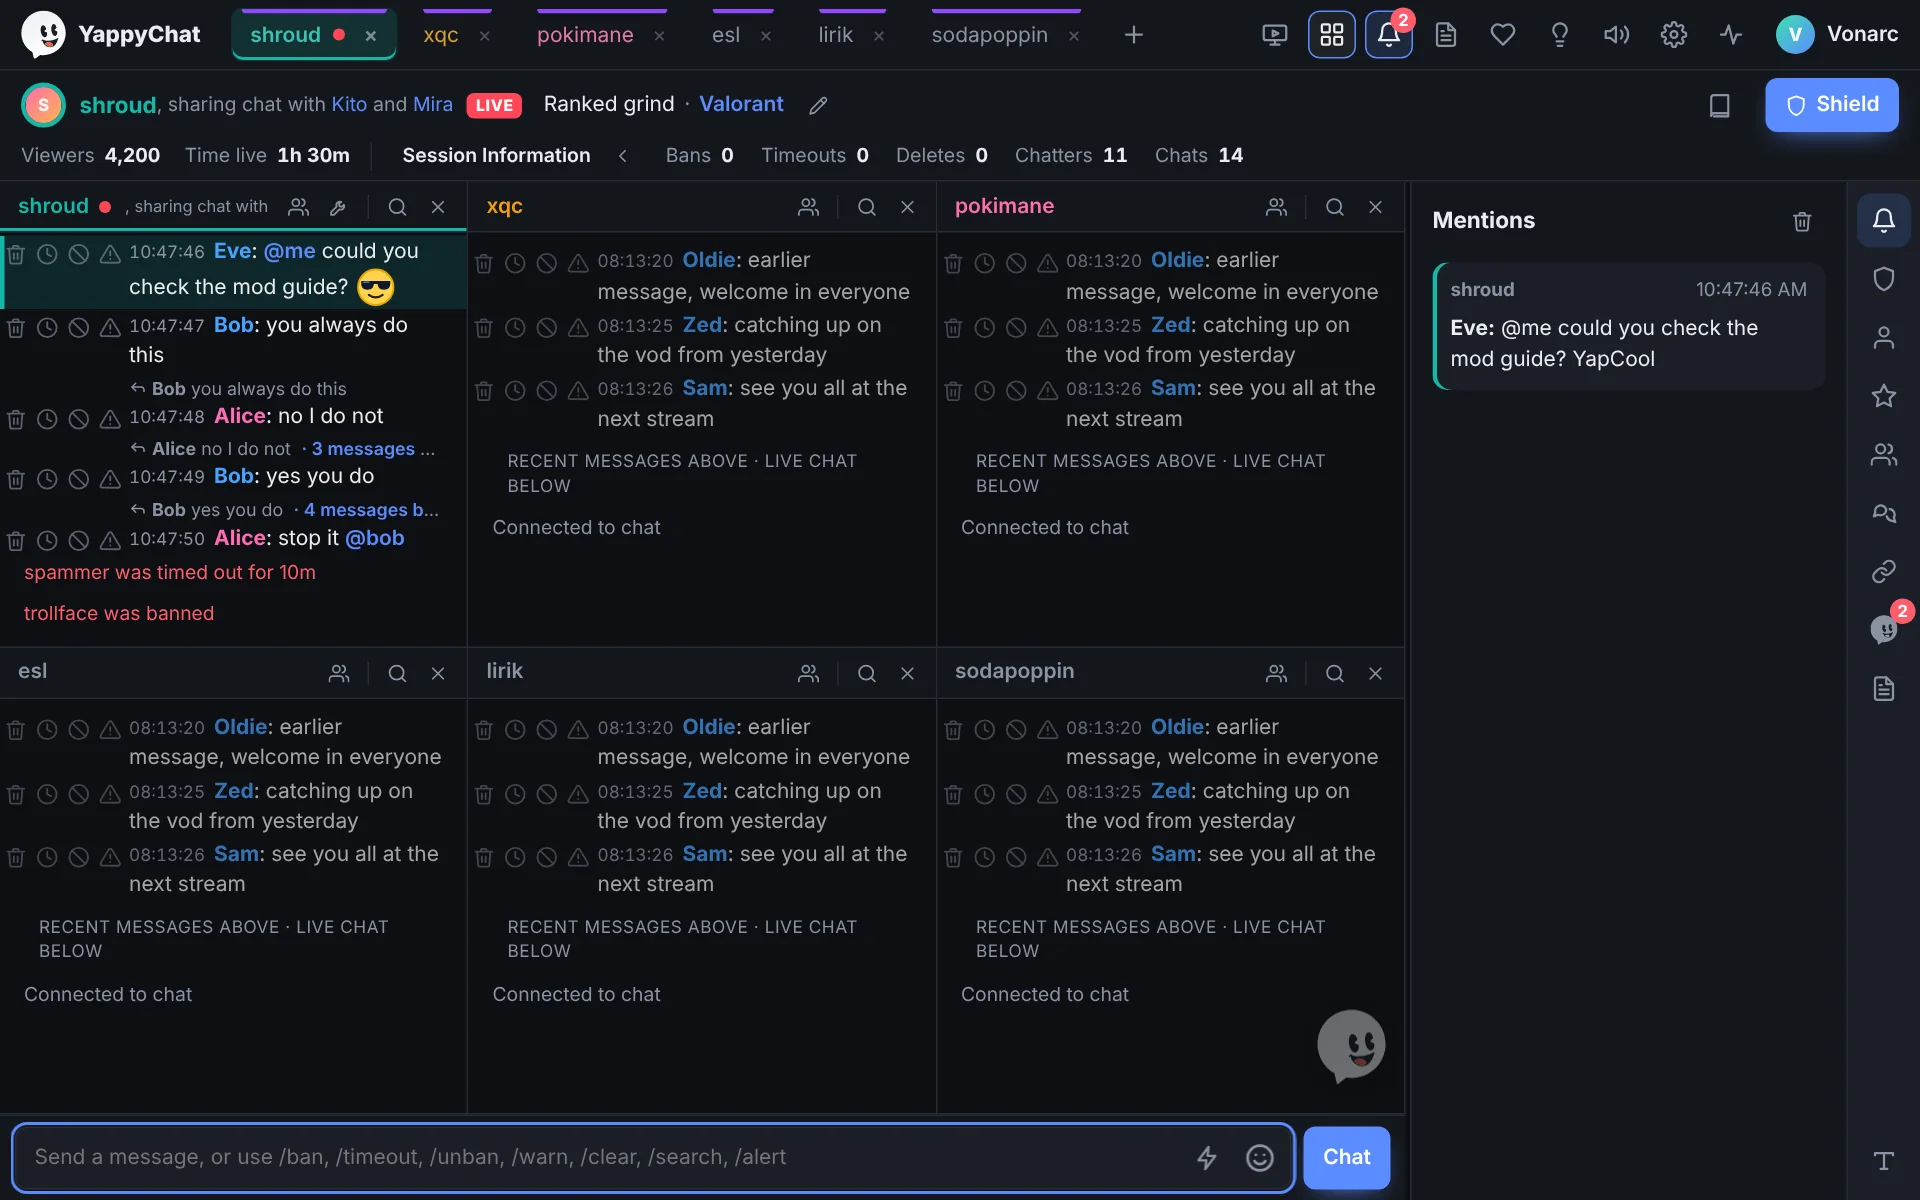
Task: Add a new channel tab
Action: [1133, 35]
